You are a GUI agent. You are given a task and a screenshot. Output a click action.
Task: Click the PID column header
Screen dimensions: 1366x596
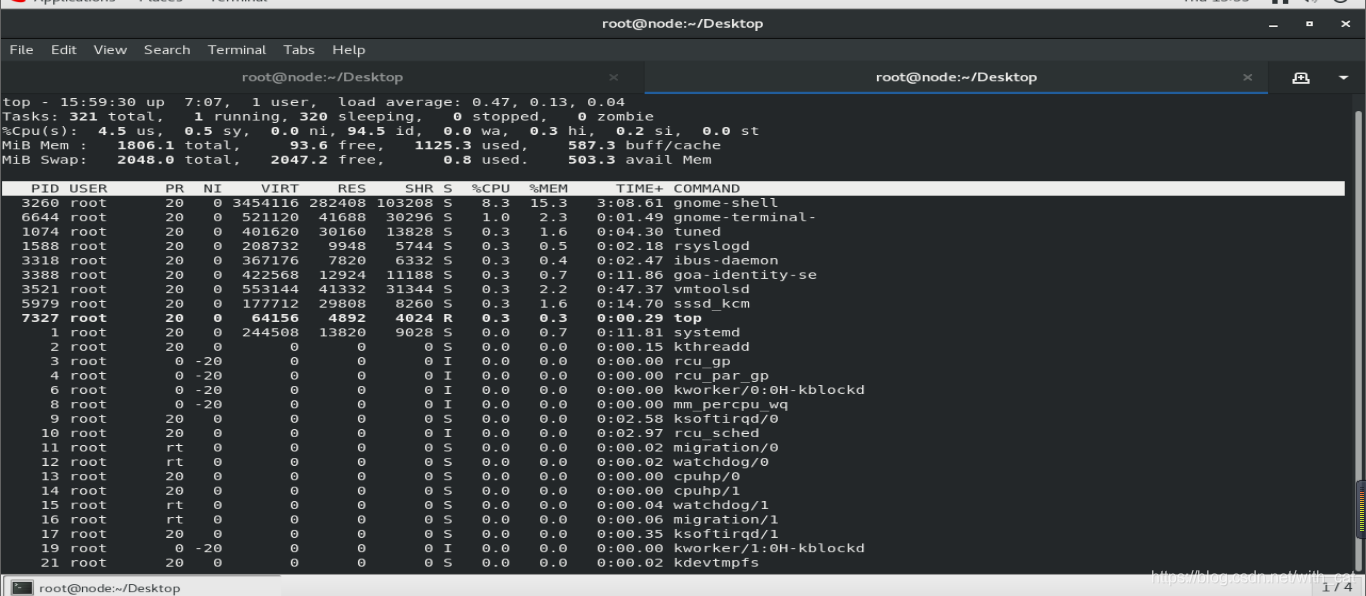click(45, 189)
